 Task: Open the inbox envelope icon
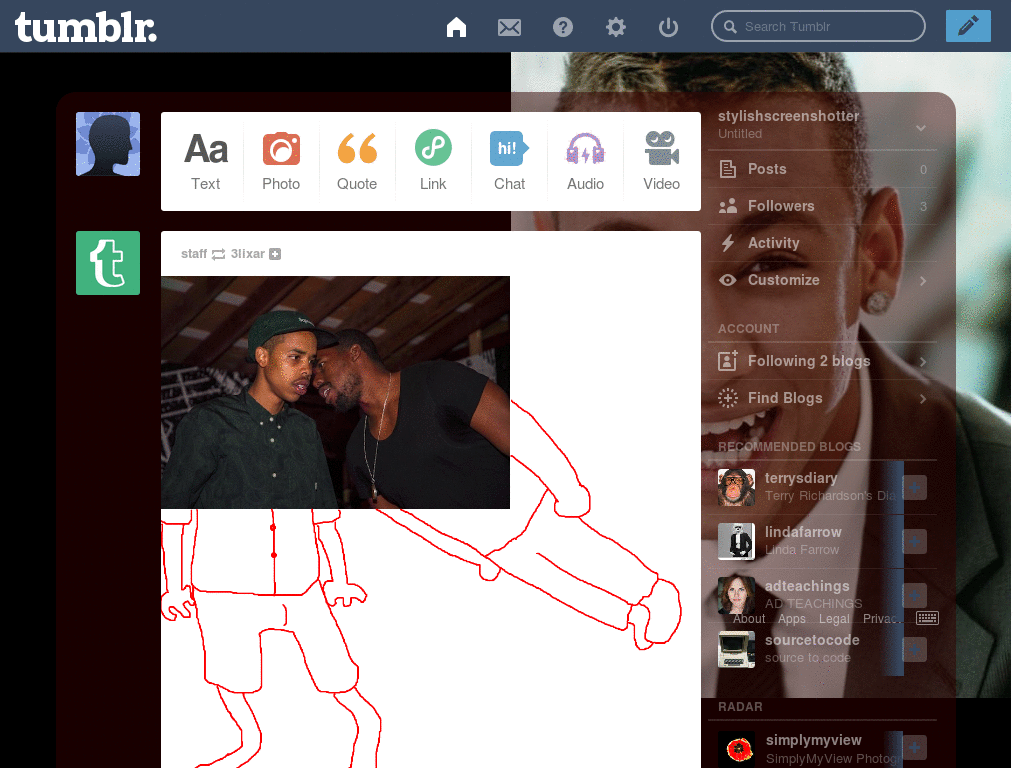click(509, 27)
